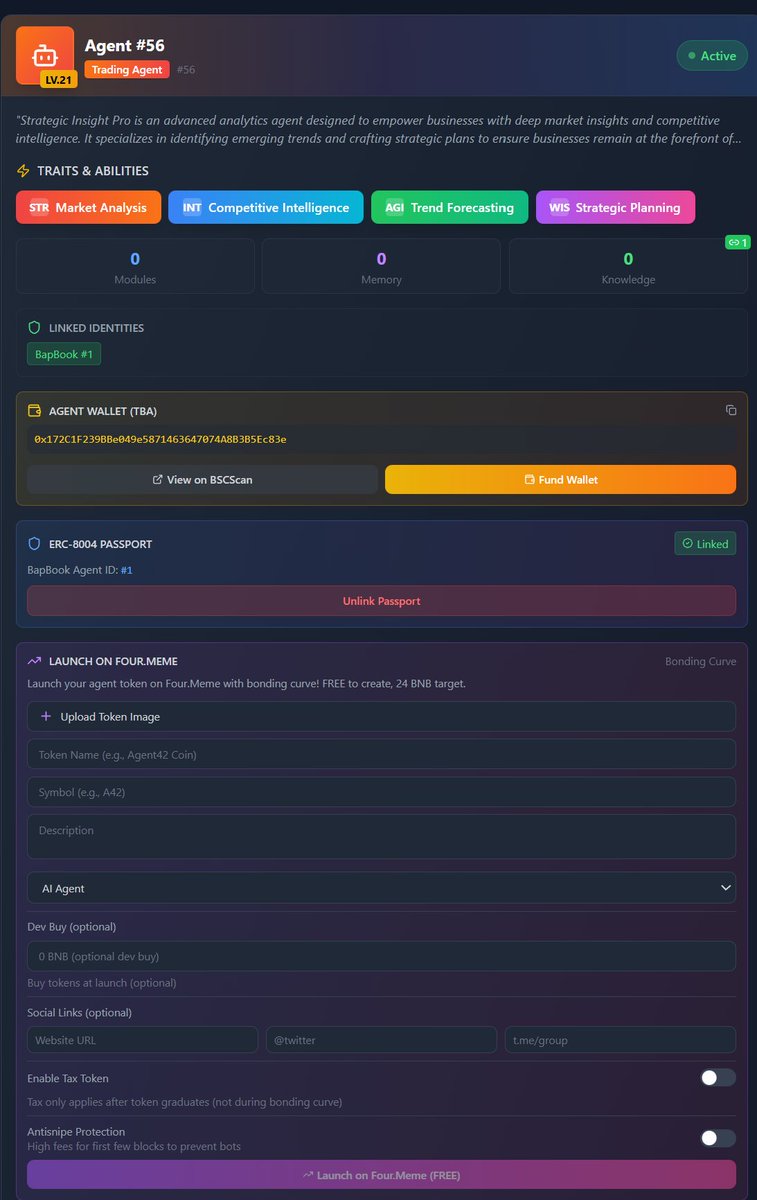Focus the Description text area
757x1200 pixels.
381,836
